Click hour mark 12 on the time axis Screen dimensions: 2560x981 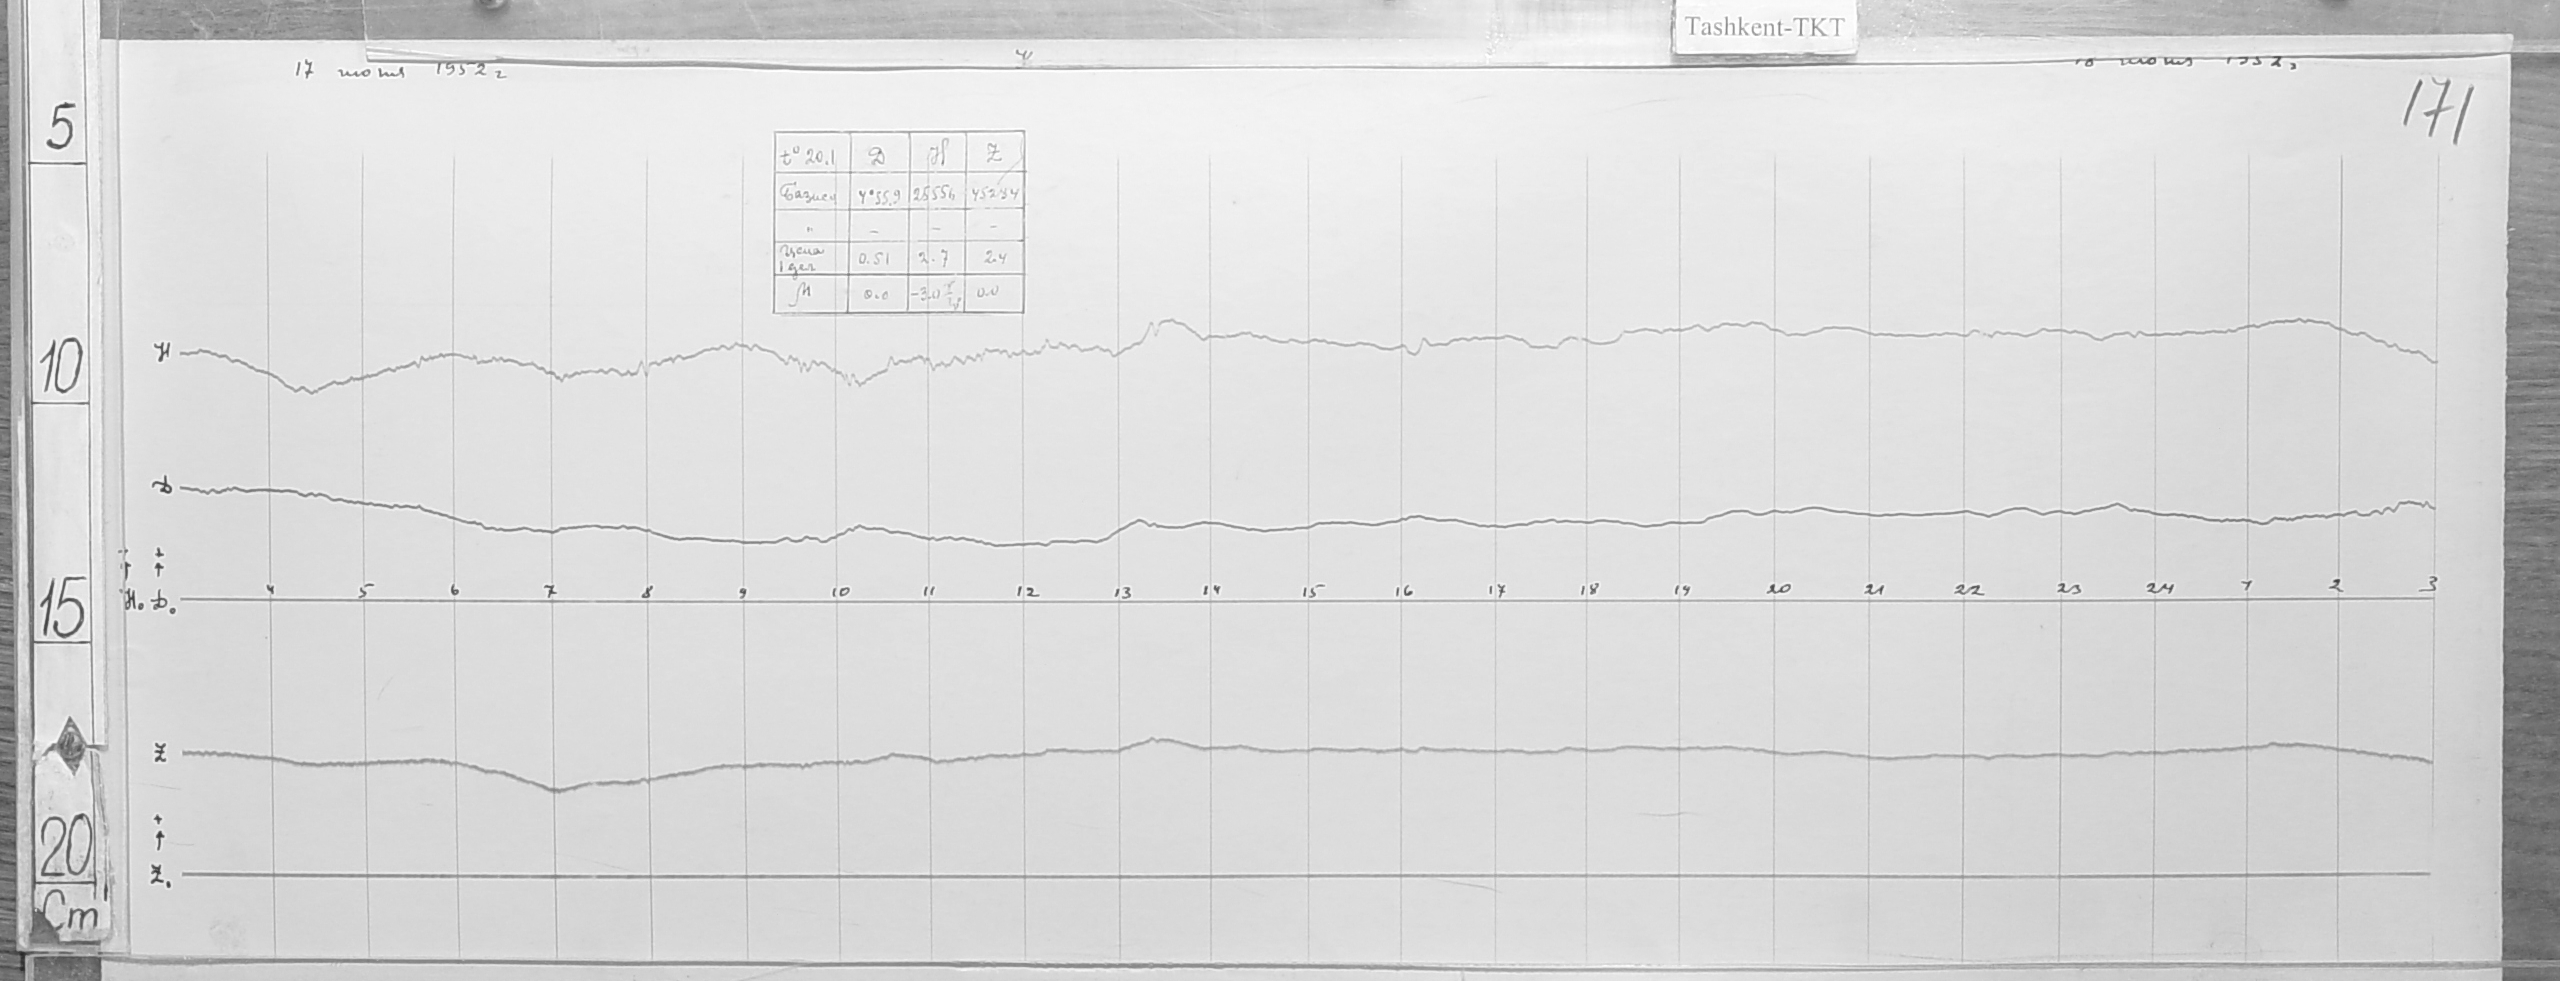(x=1027, y=592)
